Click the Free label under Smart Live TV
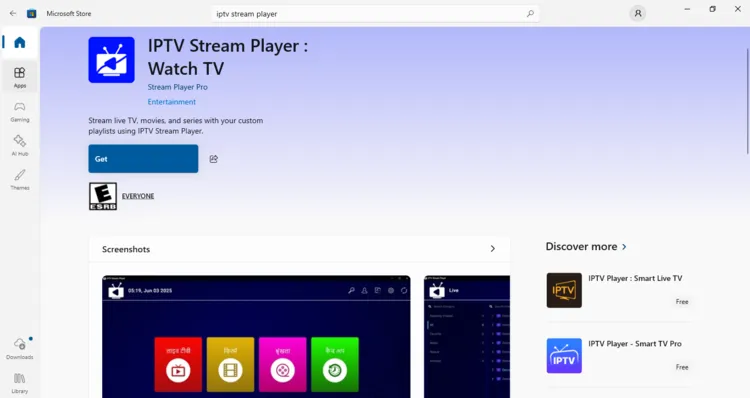Viewport: 750px width, 398px height. (x=682, y=301)
